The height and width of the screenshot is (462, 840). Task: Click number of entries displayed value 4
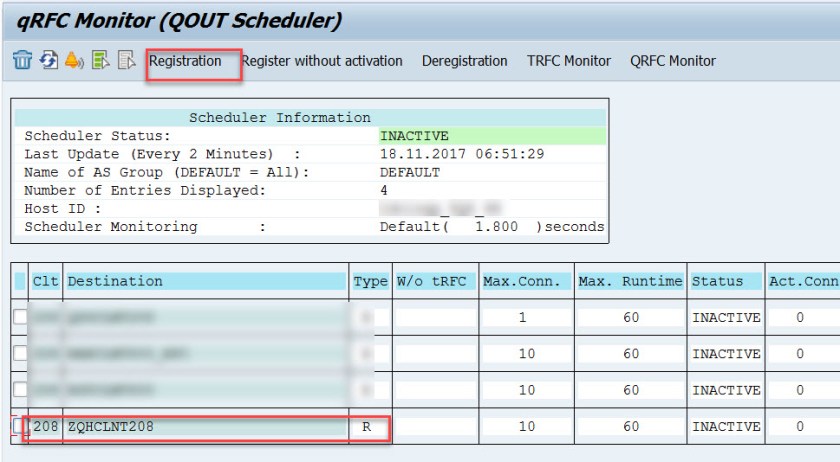point(384,190)
